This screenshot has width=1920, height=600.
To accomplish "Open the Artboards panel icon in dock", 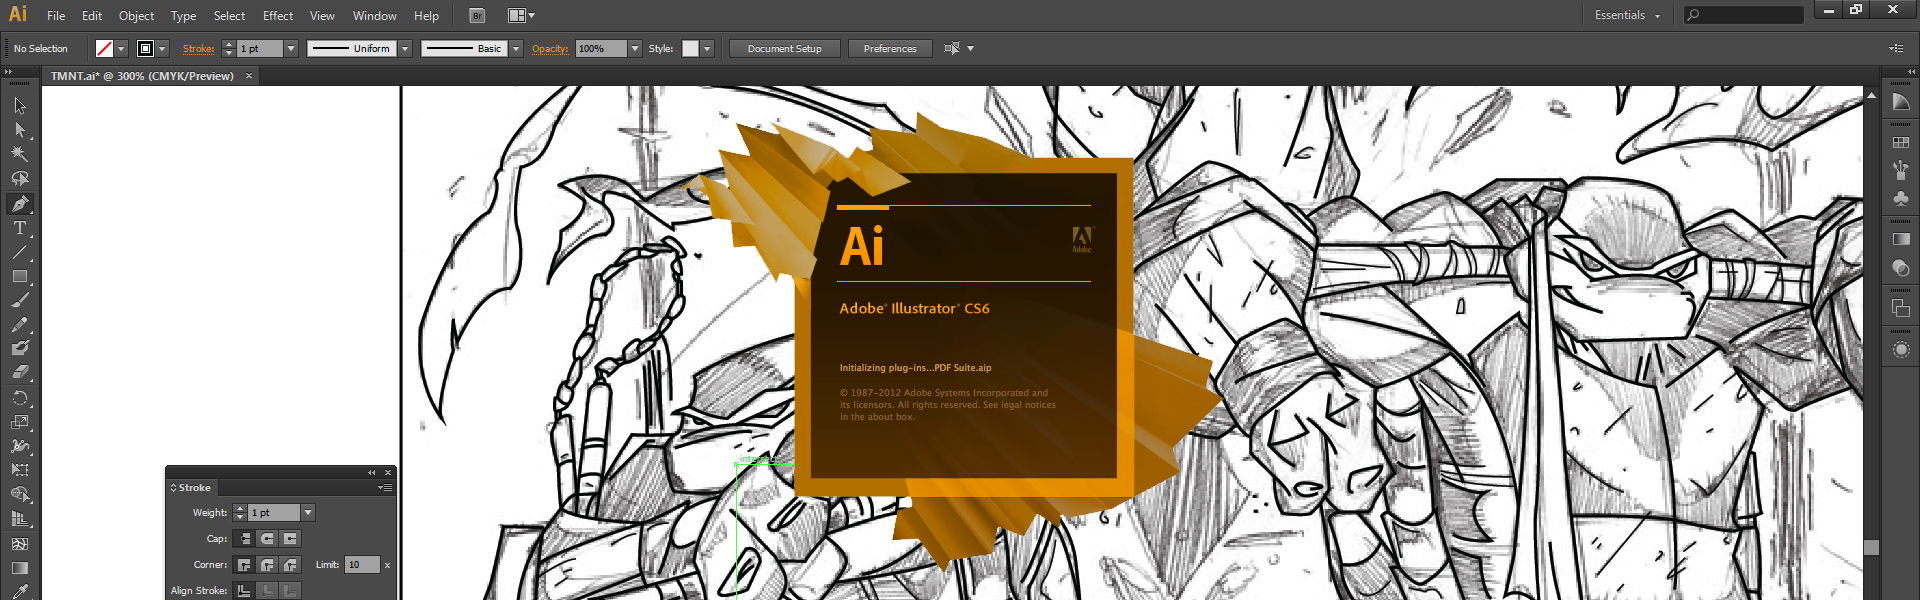I will (x=1901, y=309).
